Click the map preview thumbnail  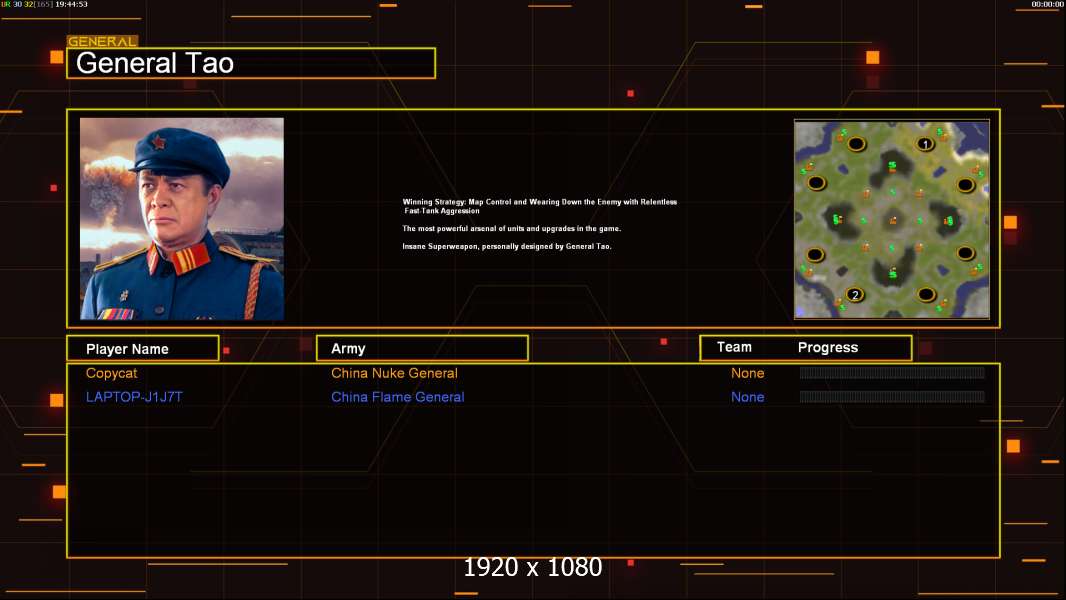892,219
